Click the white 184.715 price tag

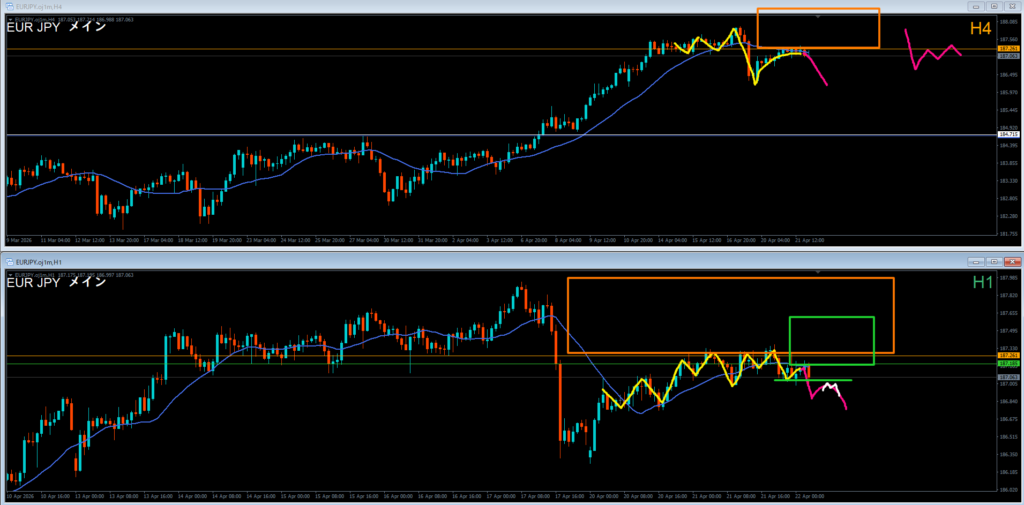(1008, 135)
